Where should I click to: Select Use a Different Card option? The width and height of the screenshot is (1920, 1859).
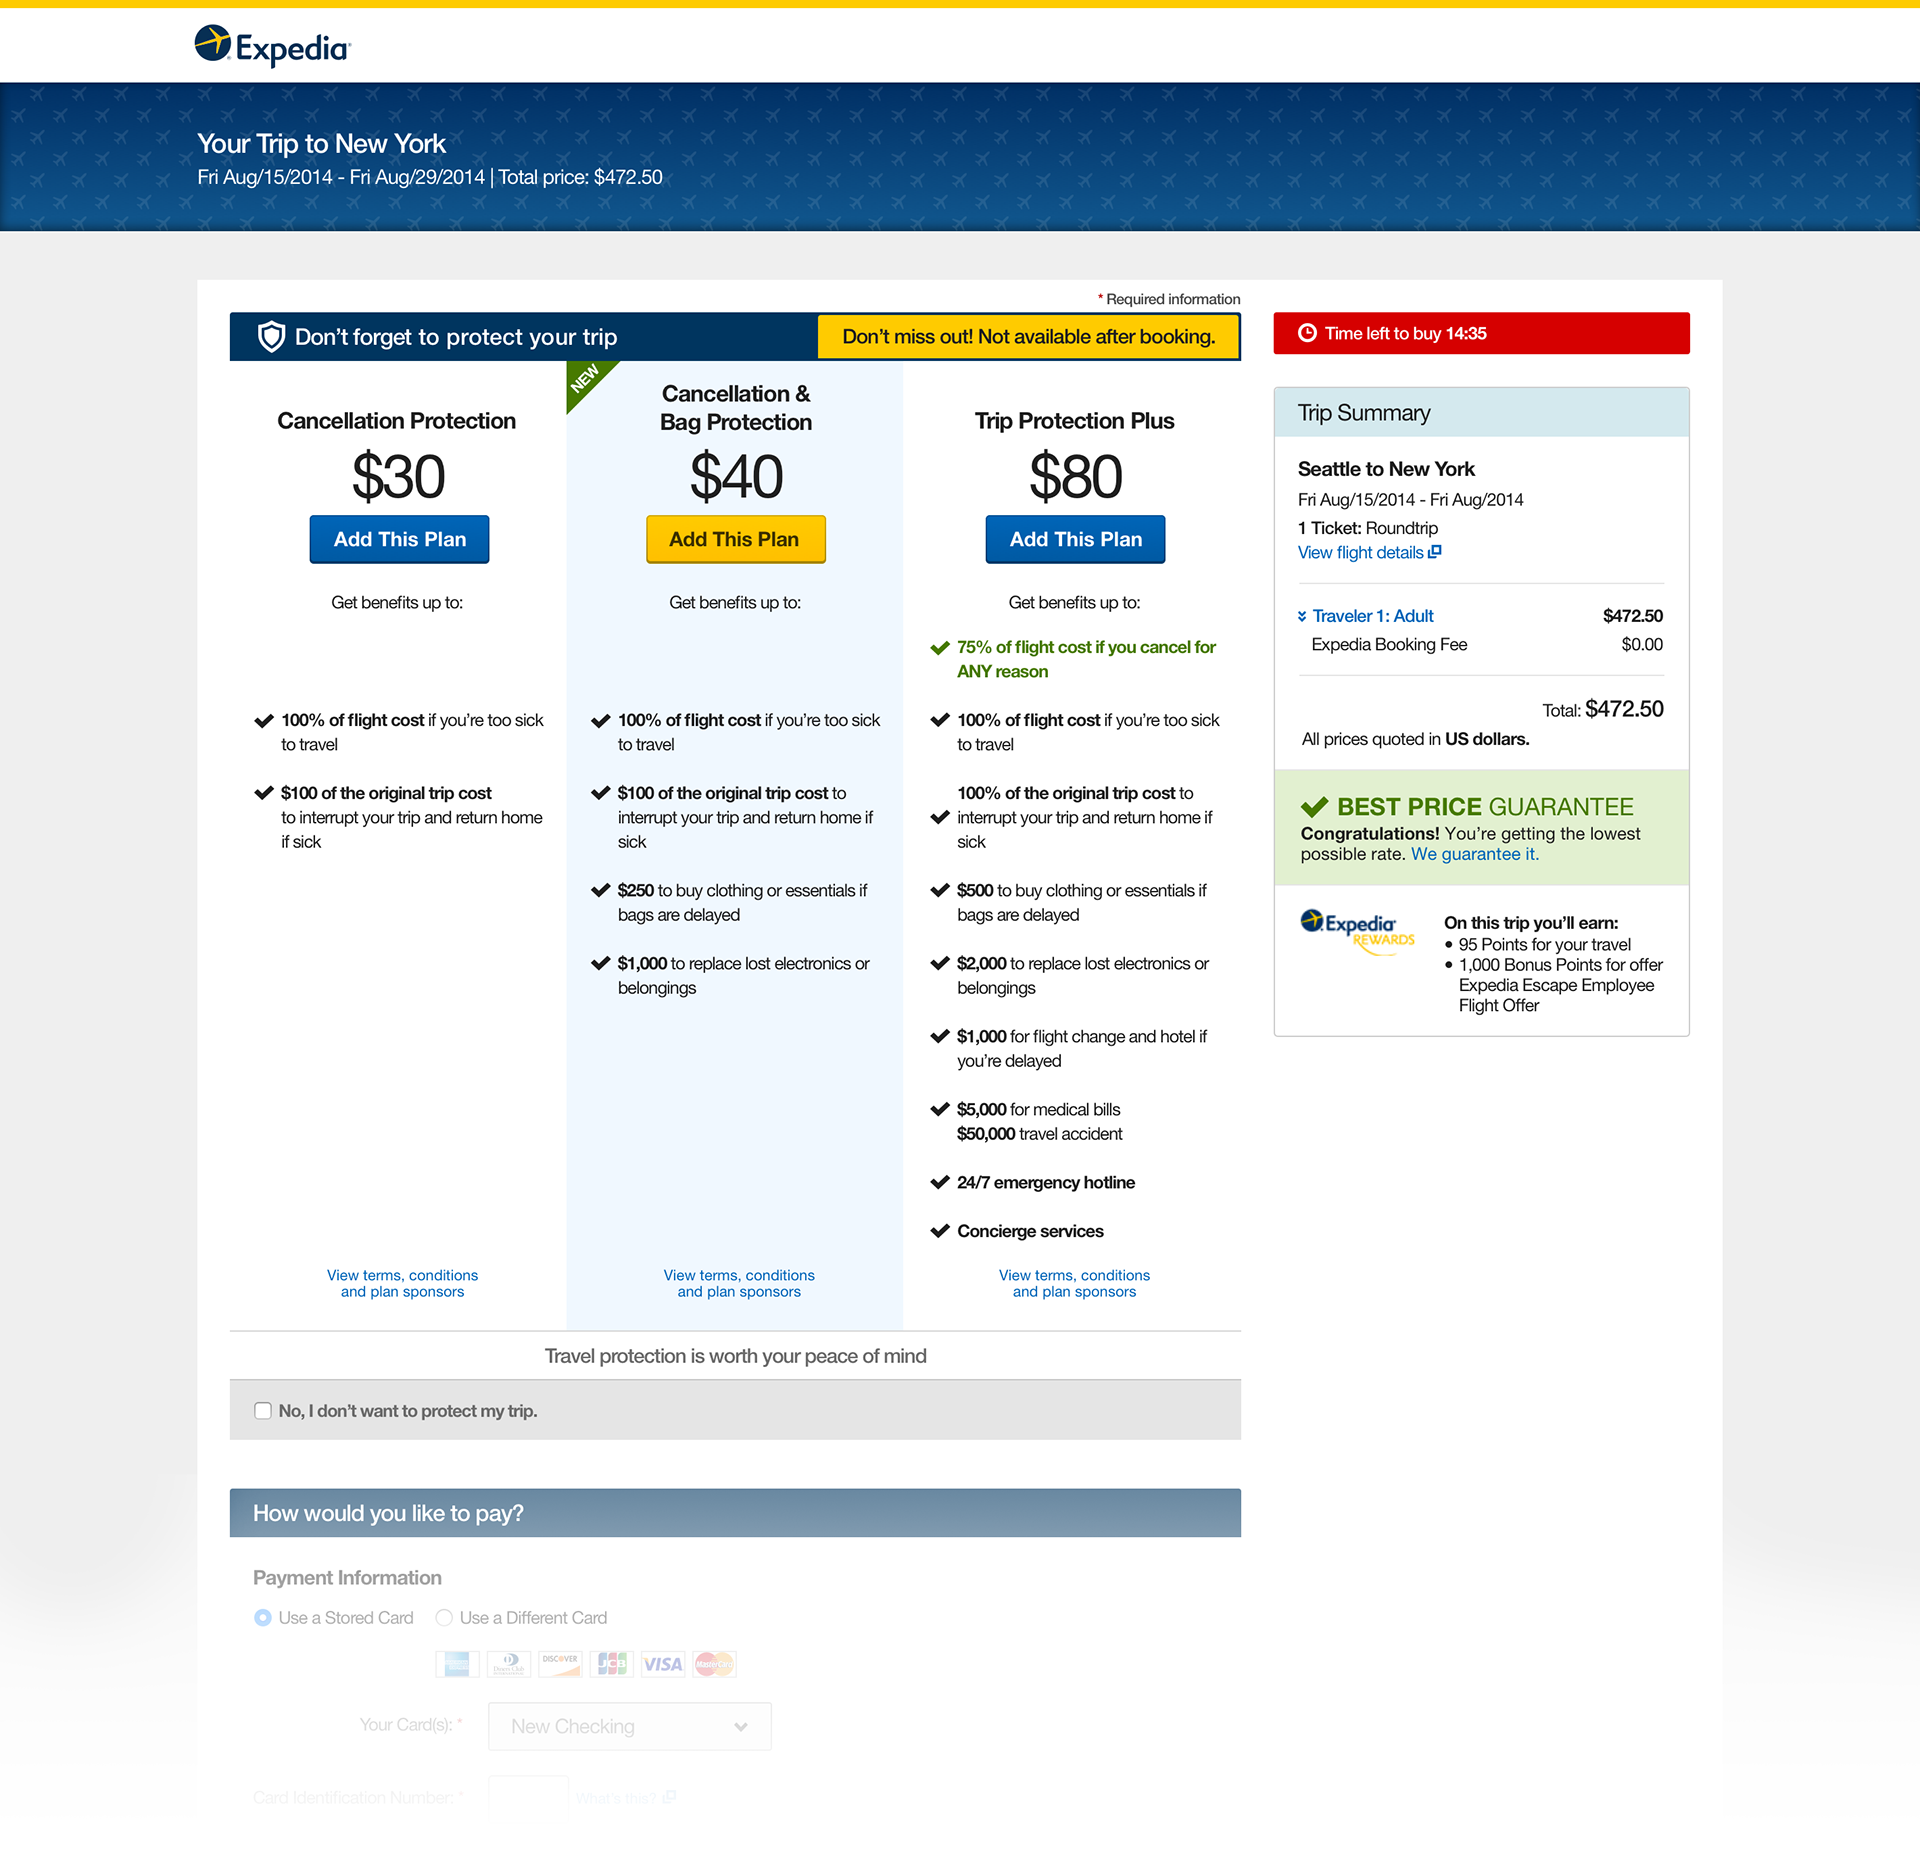445,1618
